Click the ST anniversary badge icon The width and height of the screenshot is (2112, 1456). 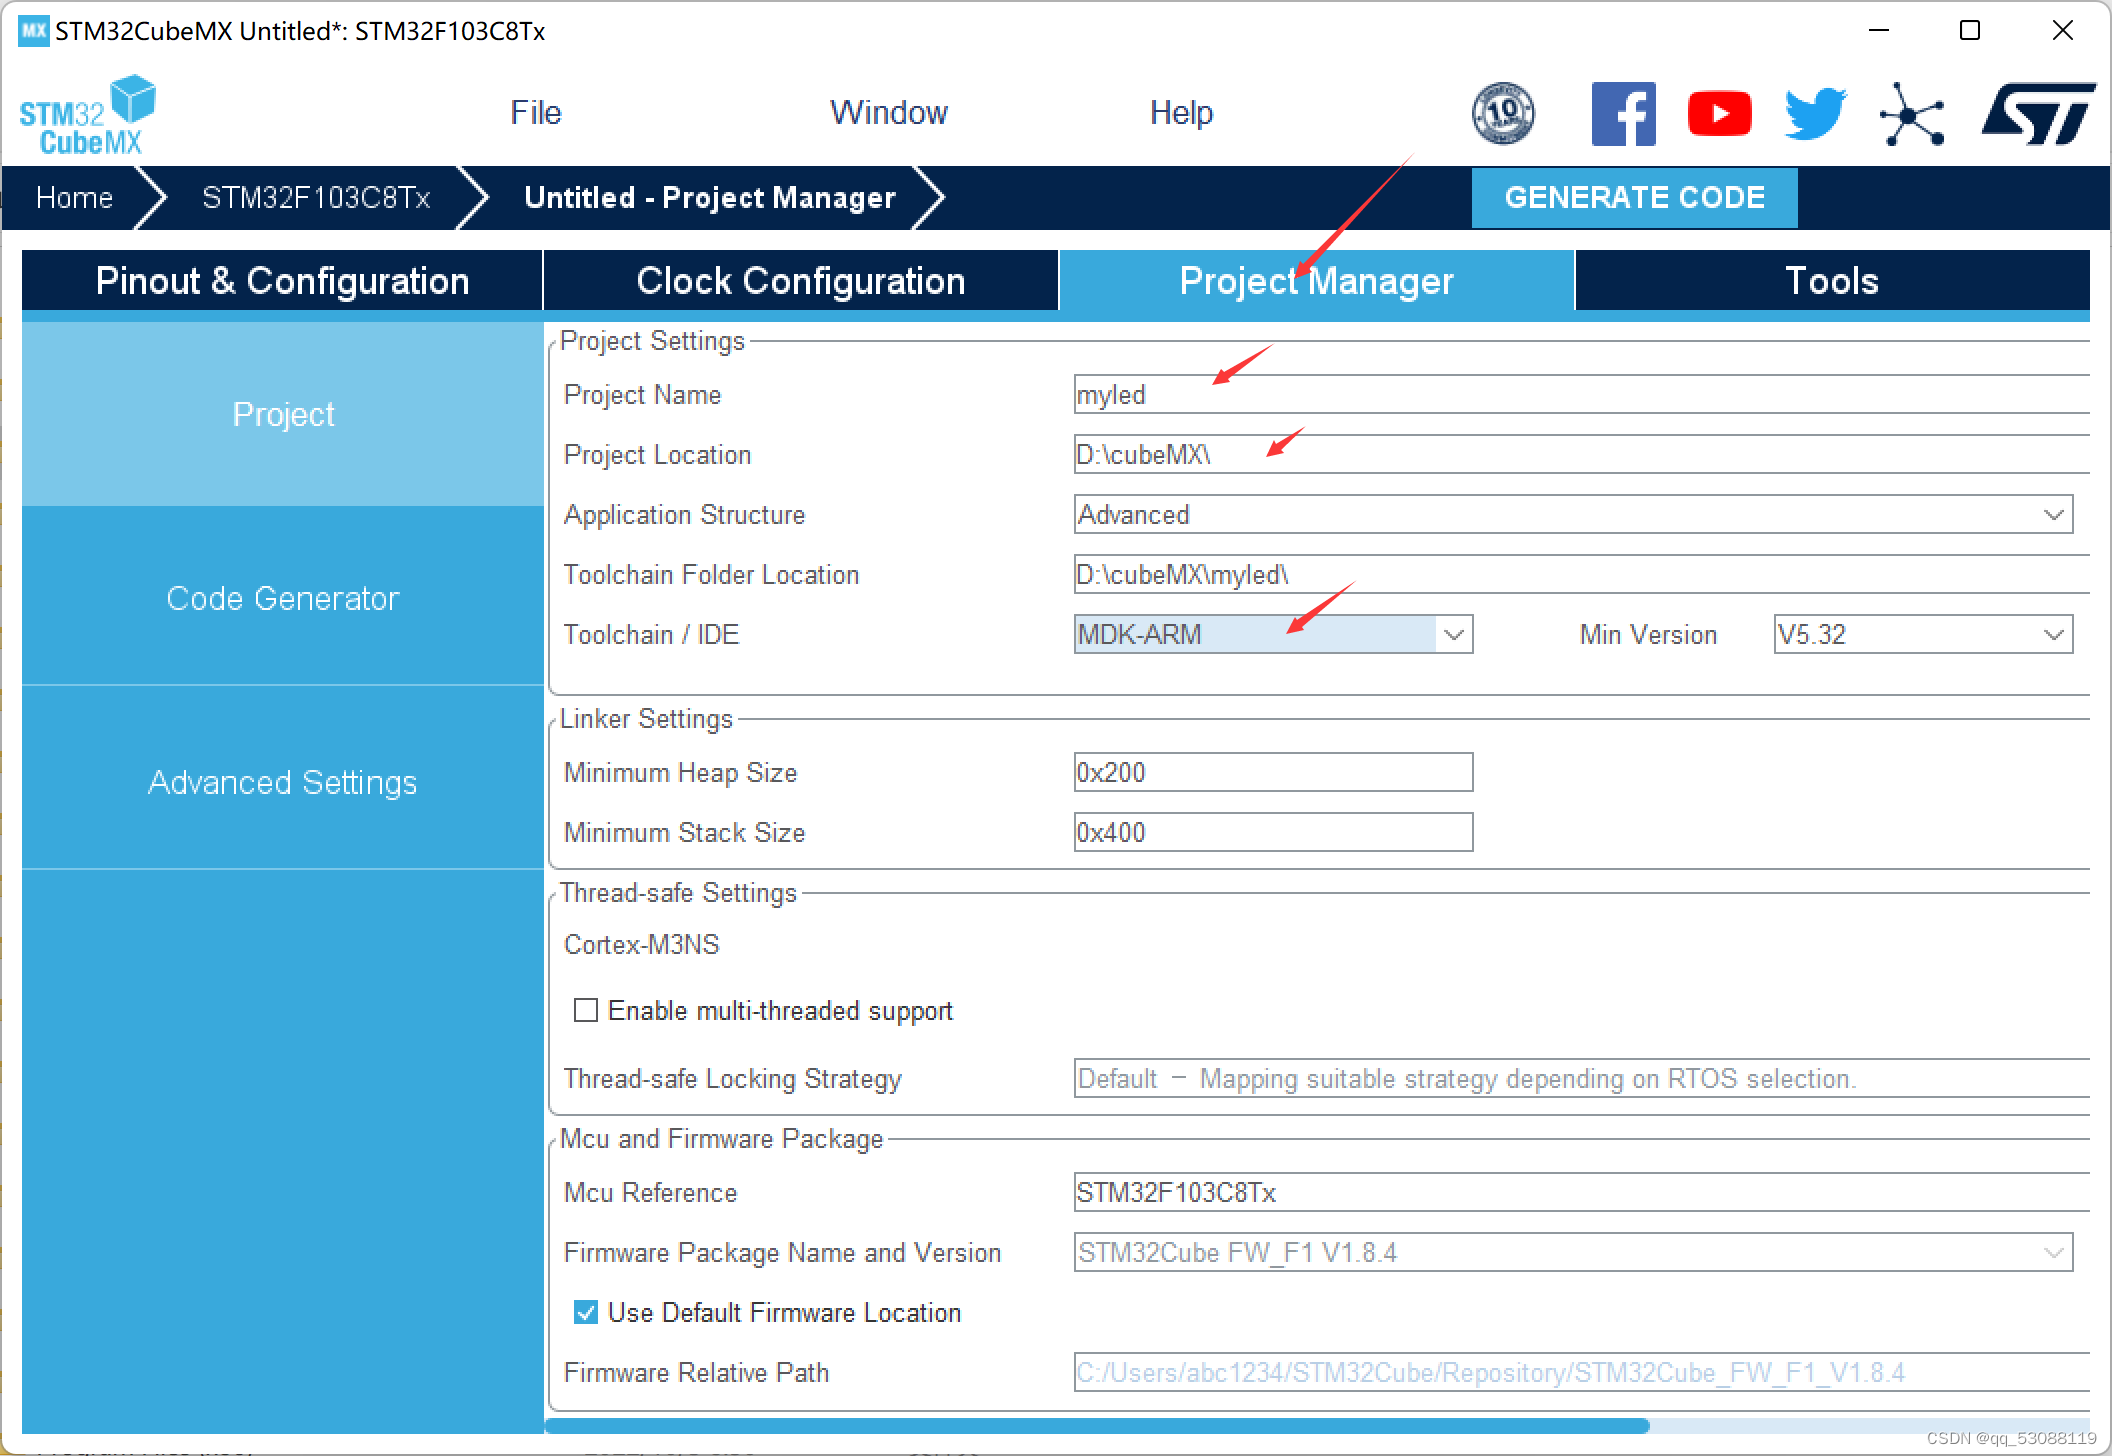[x=1502, y=114]
